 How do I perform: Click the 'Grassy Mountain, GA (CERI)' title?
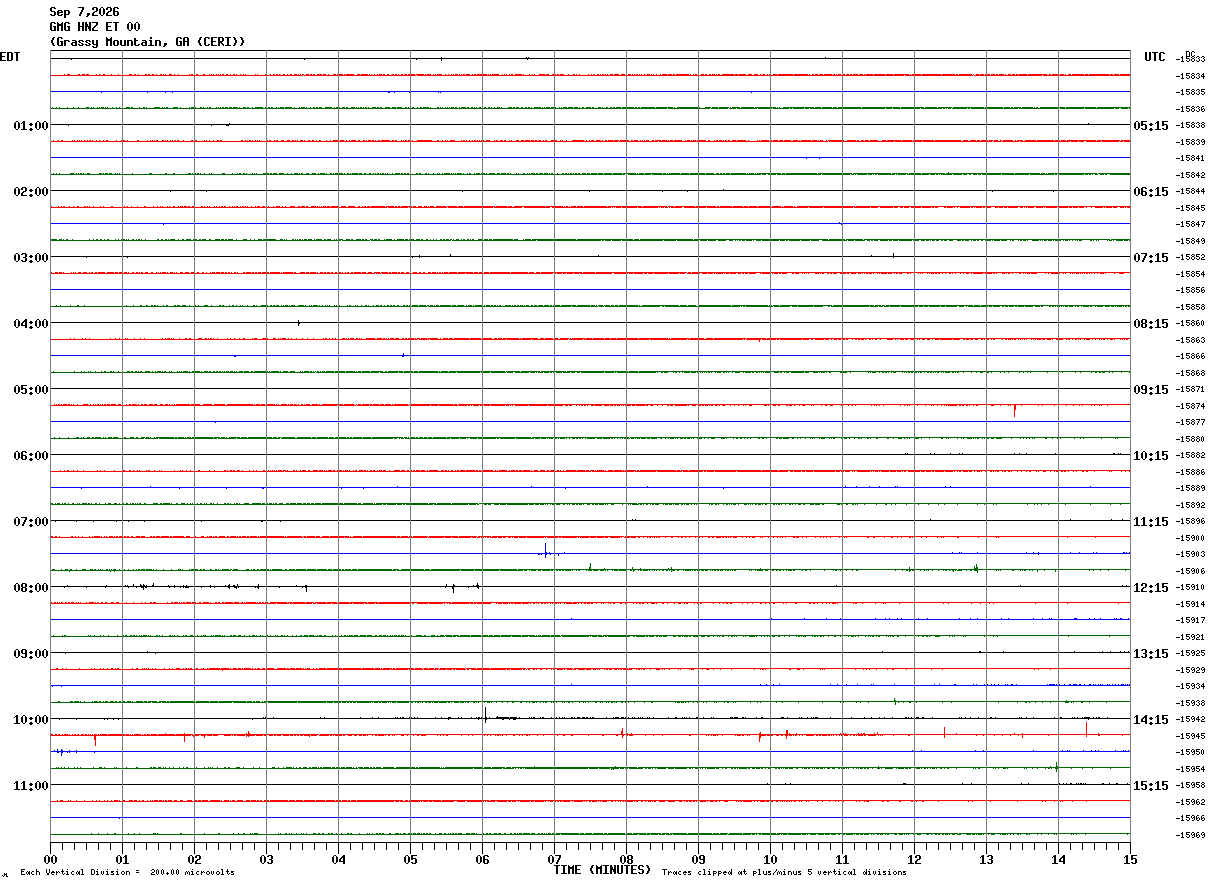point(147,42)
